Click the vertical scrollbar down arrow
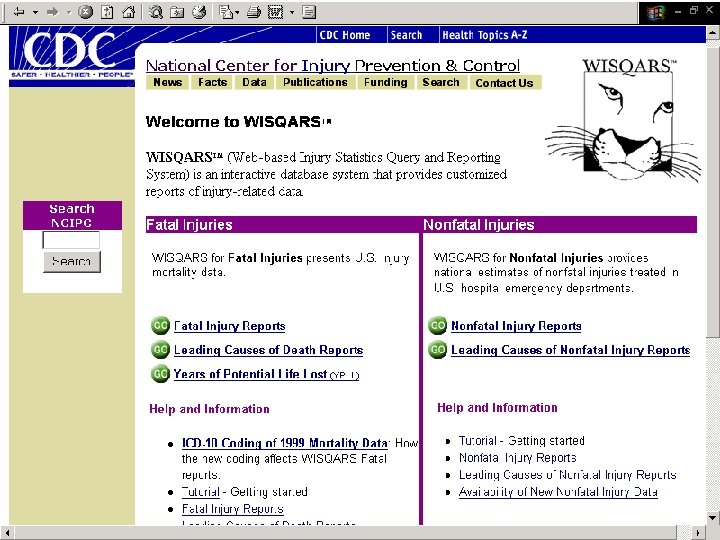This screenshot has height=540, width=720. [x=712, y=518]
